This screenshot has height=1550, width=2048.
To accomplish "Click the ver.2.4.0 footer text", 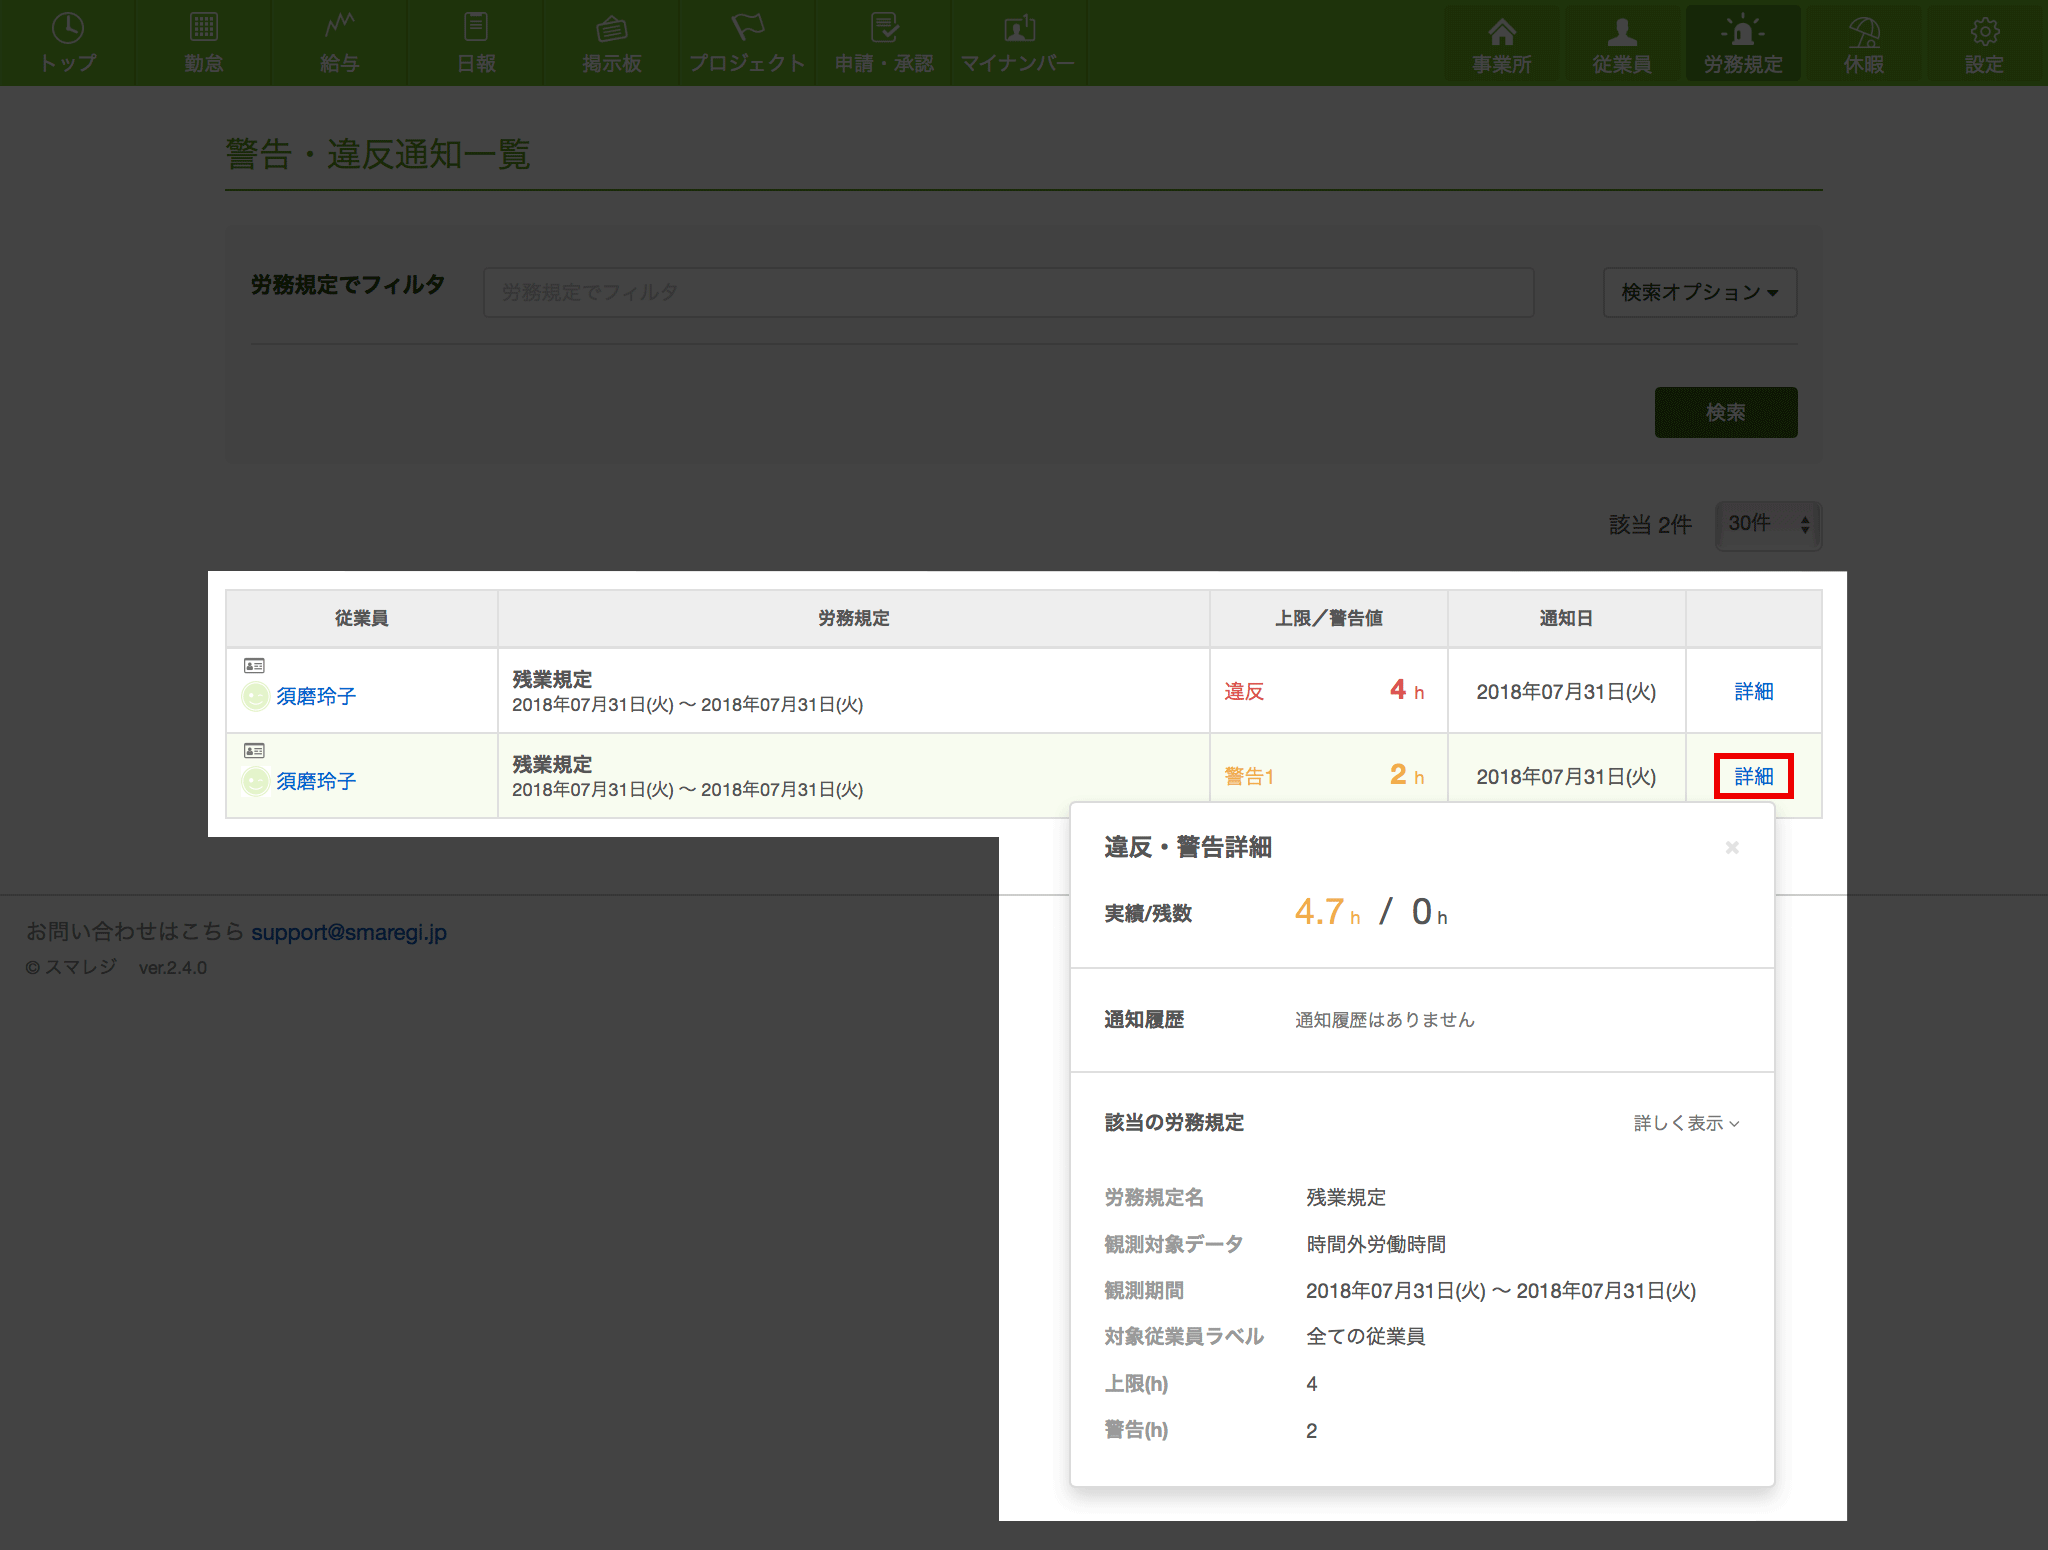I will [173, 968].
